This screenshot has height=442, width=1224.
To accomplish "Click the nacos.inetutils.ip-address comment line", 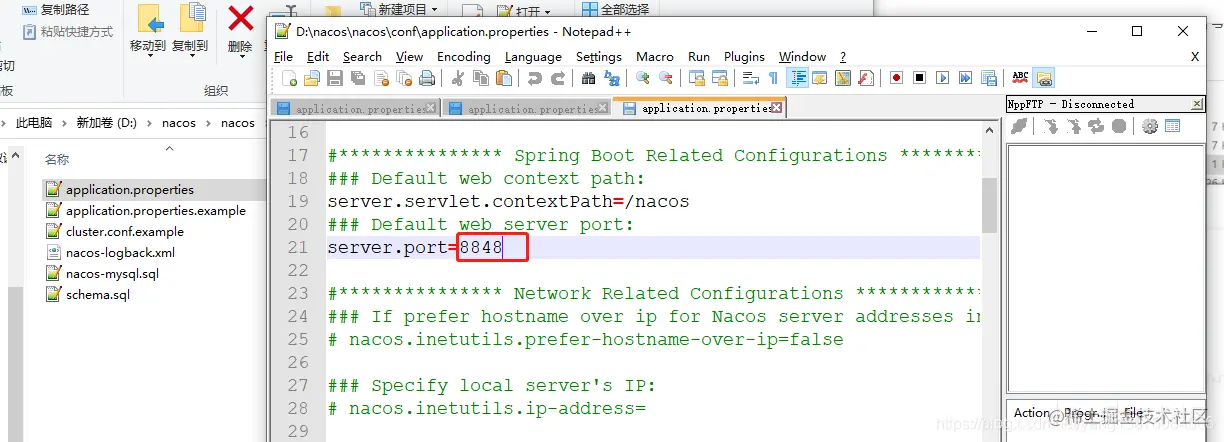I will pyautogui.click(x=487, y=408).
